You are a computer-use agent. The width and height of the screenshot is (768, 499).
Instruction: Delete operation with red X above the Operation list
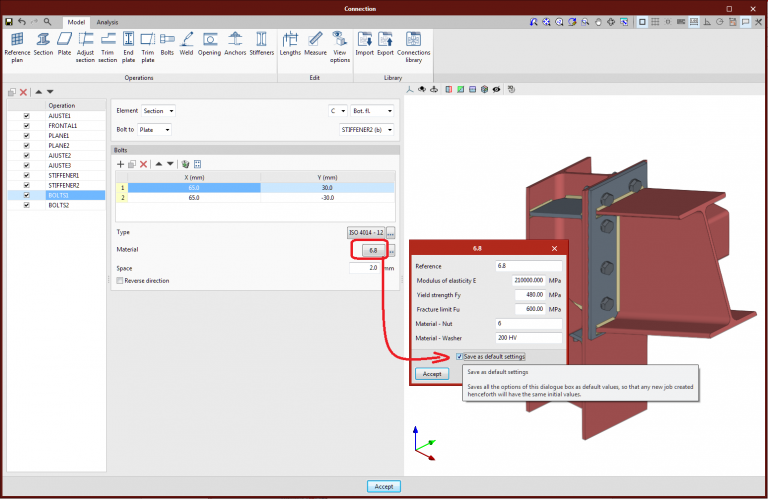point(23,92)
